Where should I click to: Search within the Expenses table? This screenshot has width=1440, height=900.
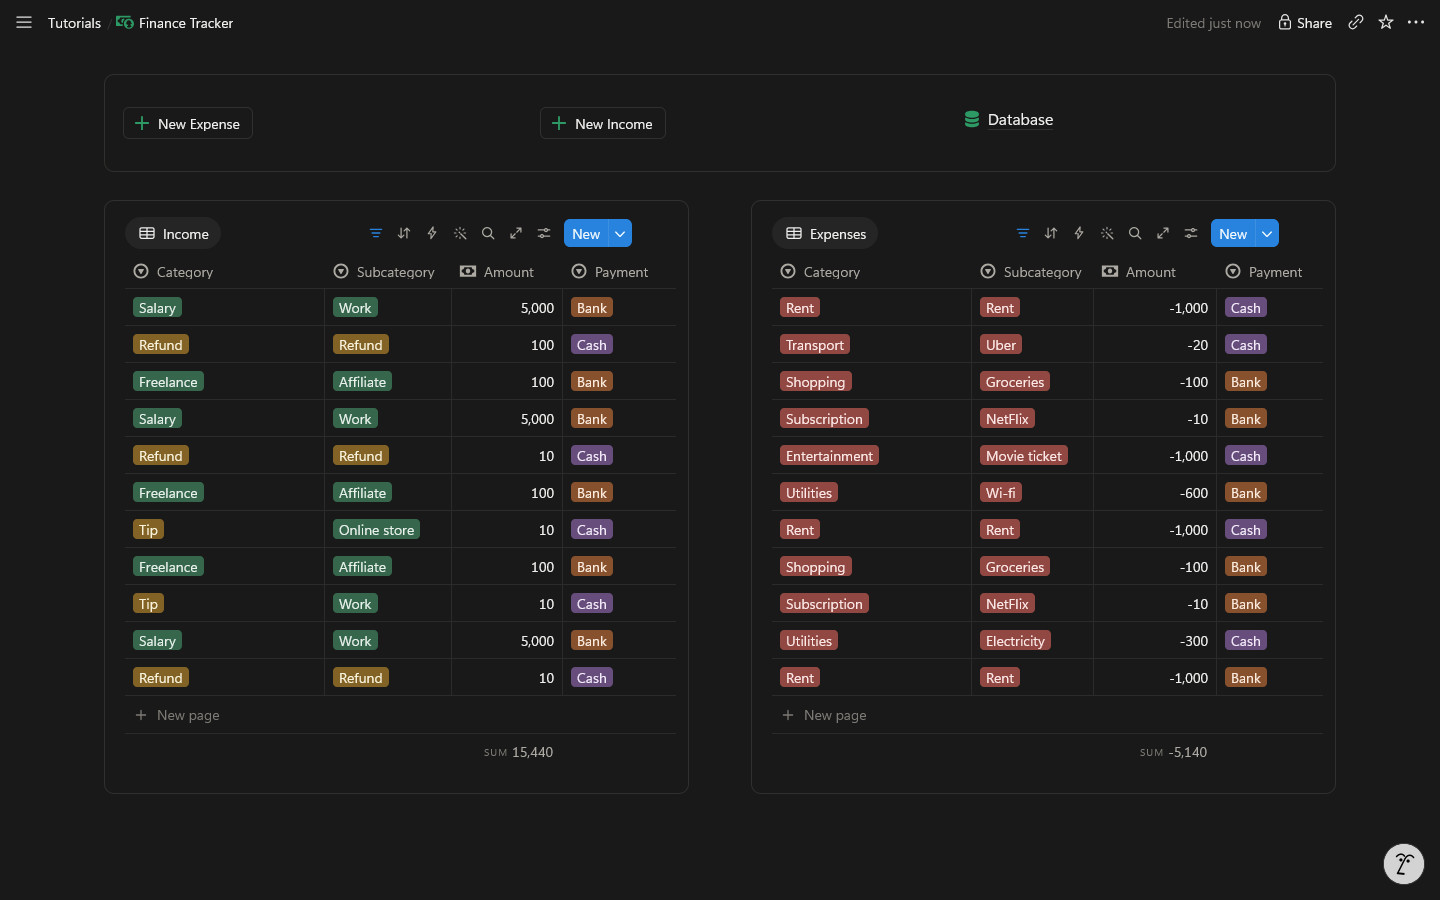(x=1135, y=233)
